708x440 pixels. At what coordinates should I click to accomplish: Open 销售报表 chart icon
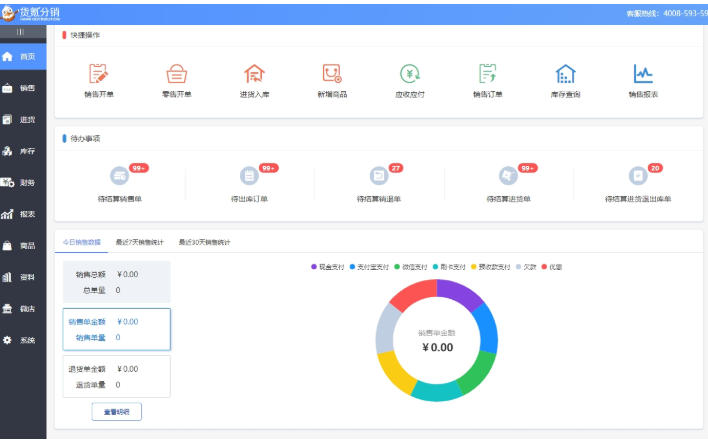643,75
